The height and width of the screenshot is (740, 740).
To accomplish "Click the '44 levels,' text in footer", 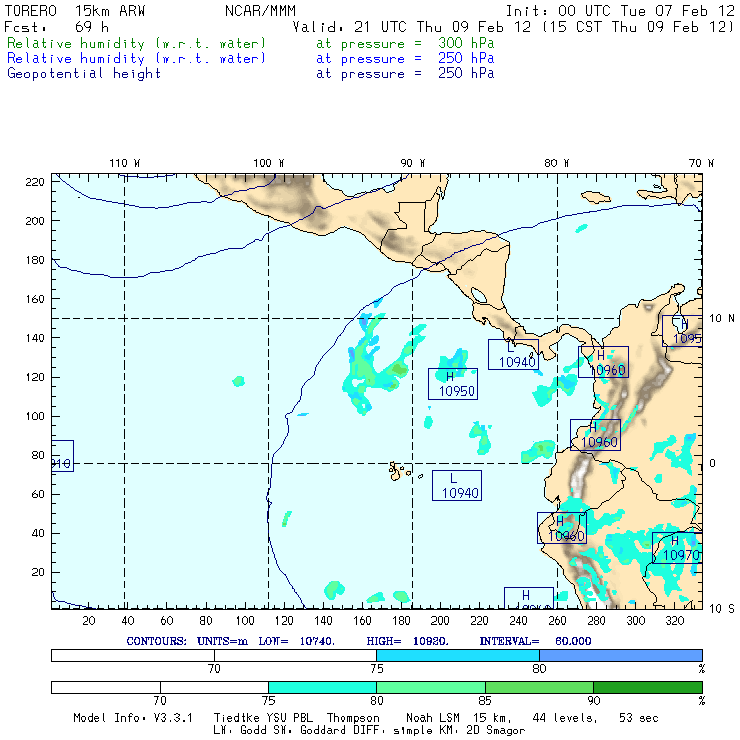I will [565, 718].
